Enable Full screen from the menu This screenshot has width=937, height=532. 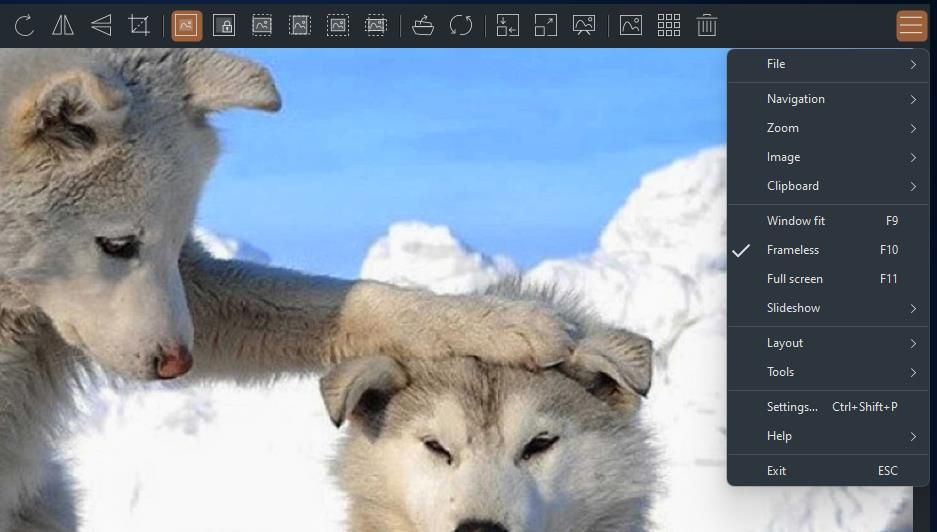tap(828, 279)
